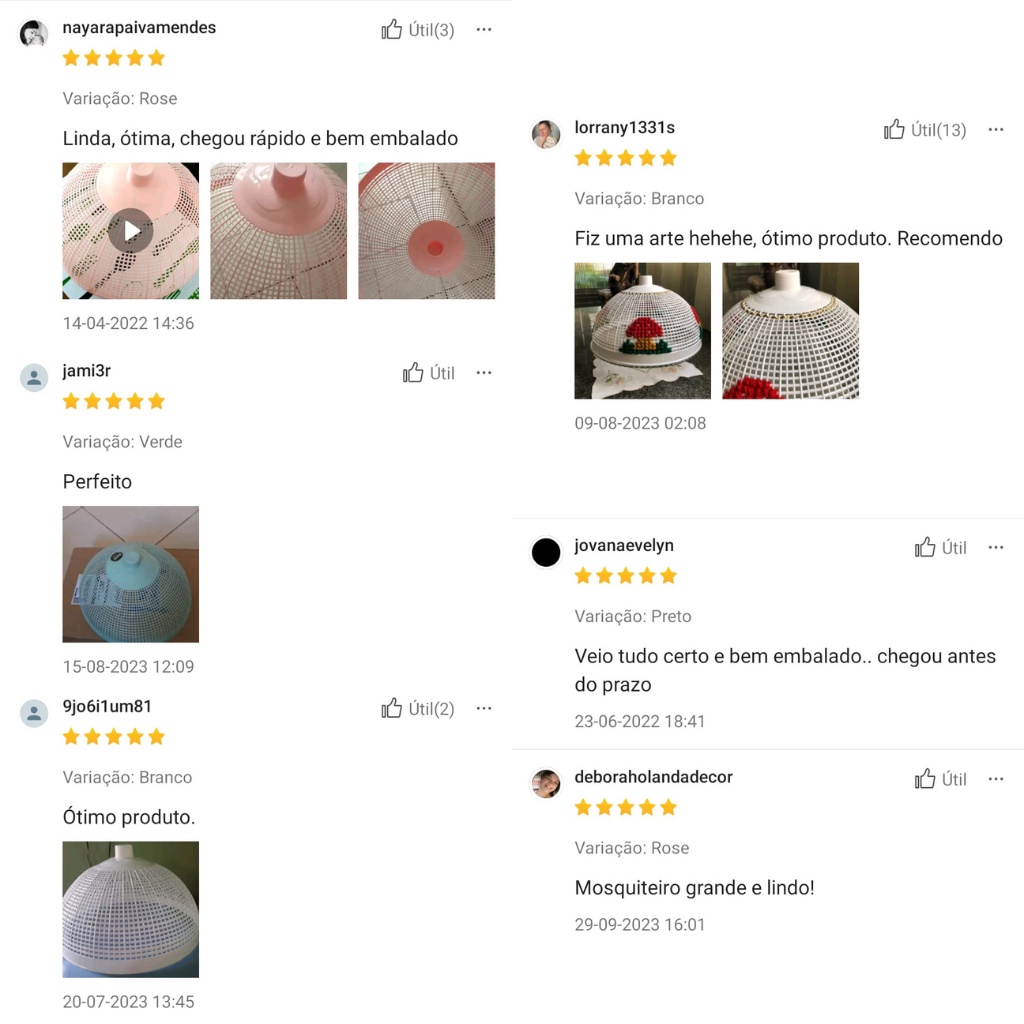Open username link jovanaevelyn
The width and height of the screenshot is (1024, 1024).
[624, 545]
